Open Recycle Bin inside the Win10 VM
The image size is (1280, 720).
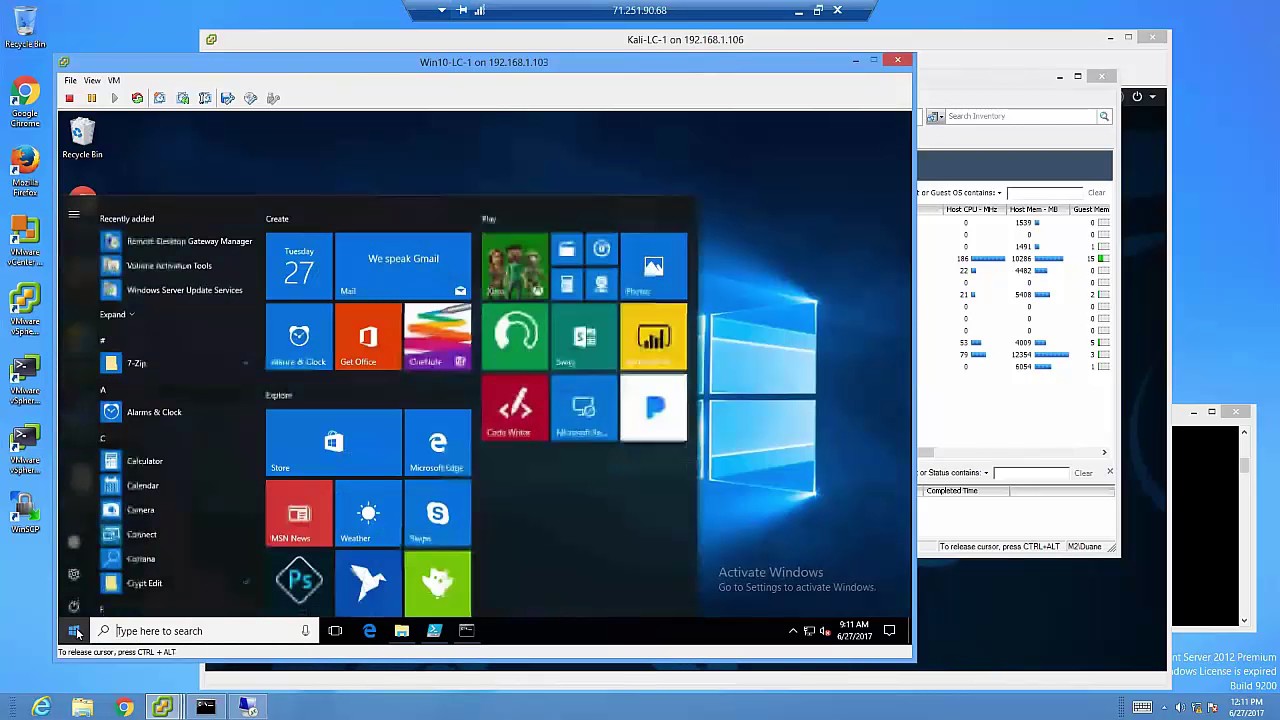[x=82, y=138]
